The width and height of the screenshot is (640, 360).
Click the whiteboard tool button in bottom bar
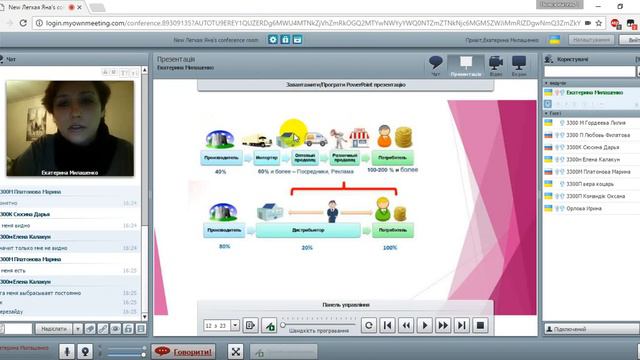coord(284,352)
